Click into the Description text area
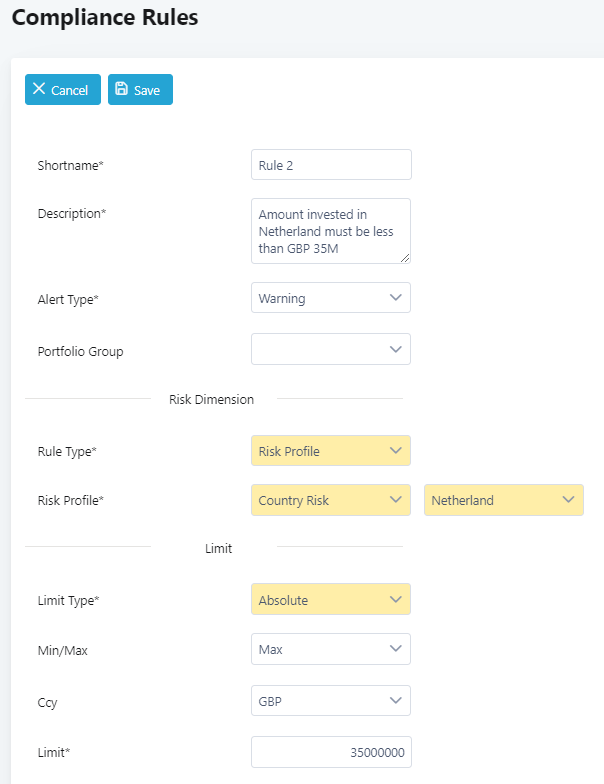The height and width of the screenshot is (784, 604). pos(331,231)
